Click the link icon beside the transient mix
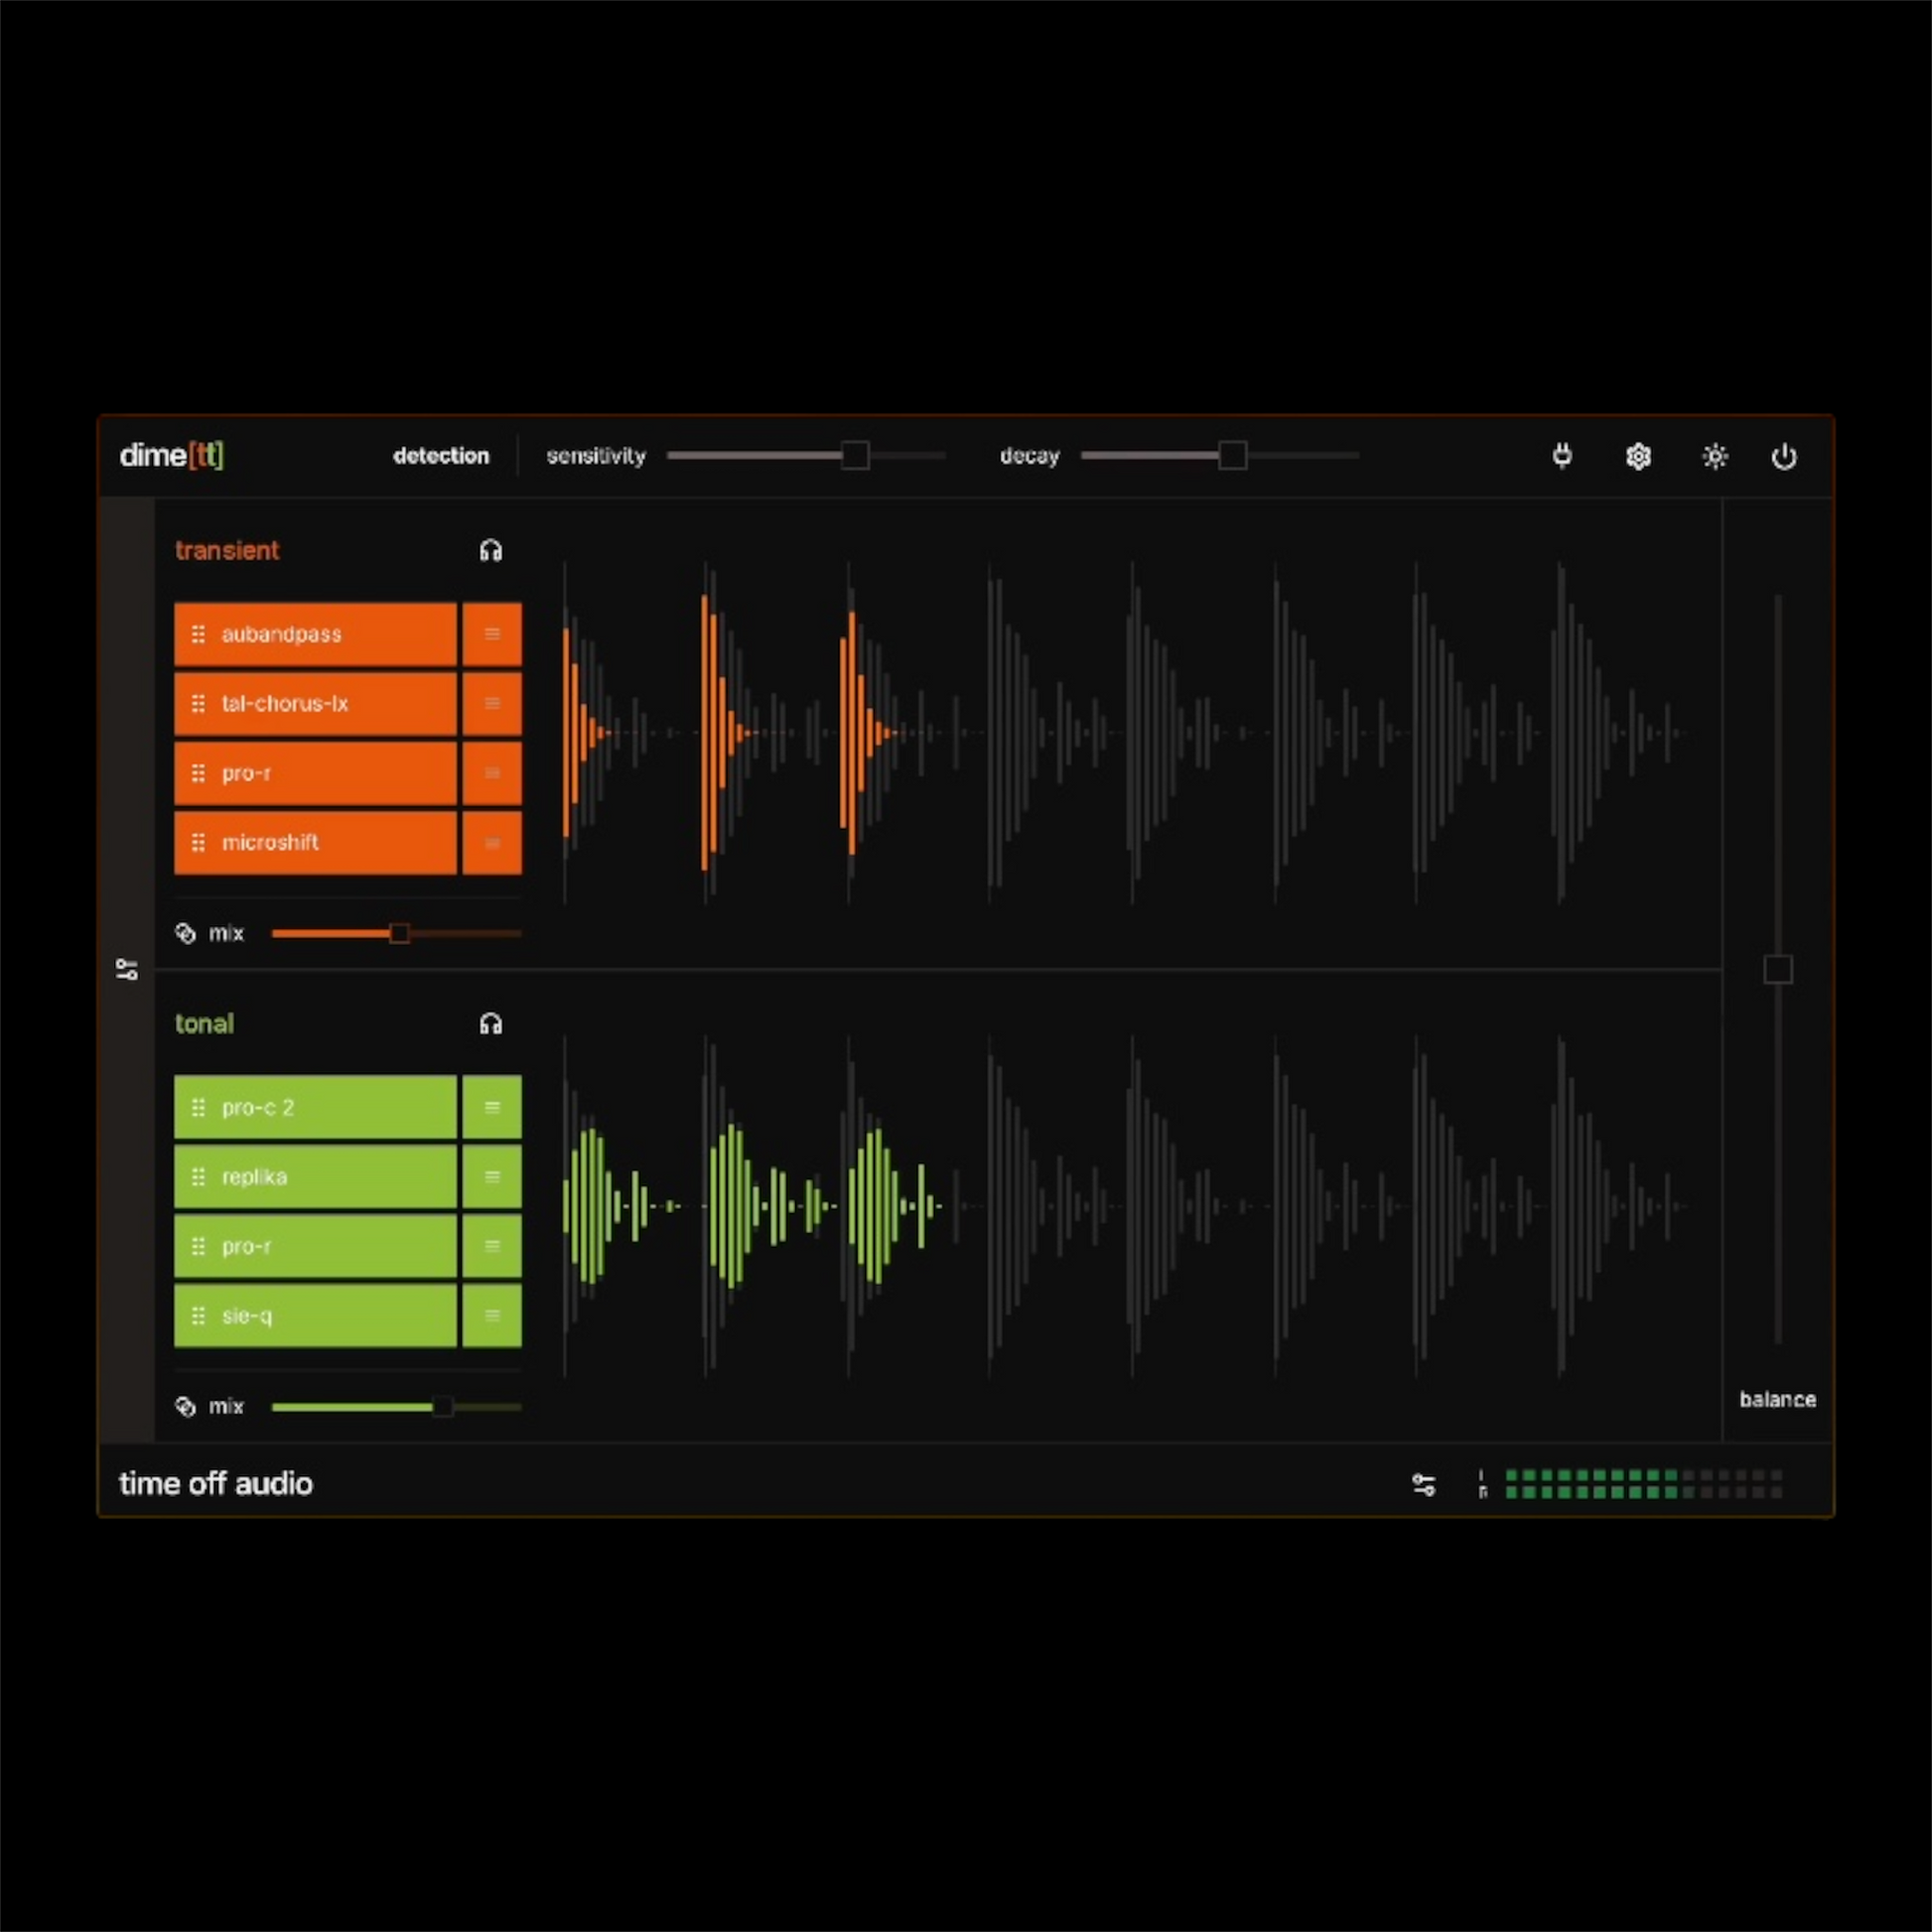Screen dimensions: 1932x1932 tap(185, 933)
